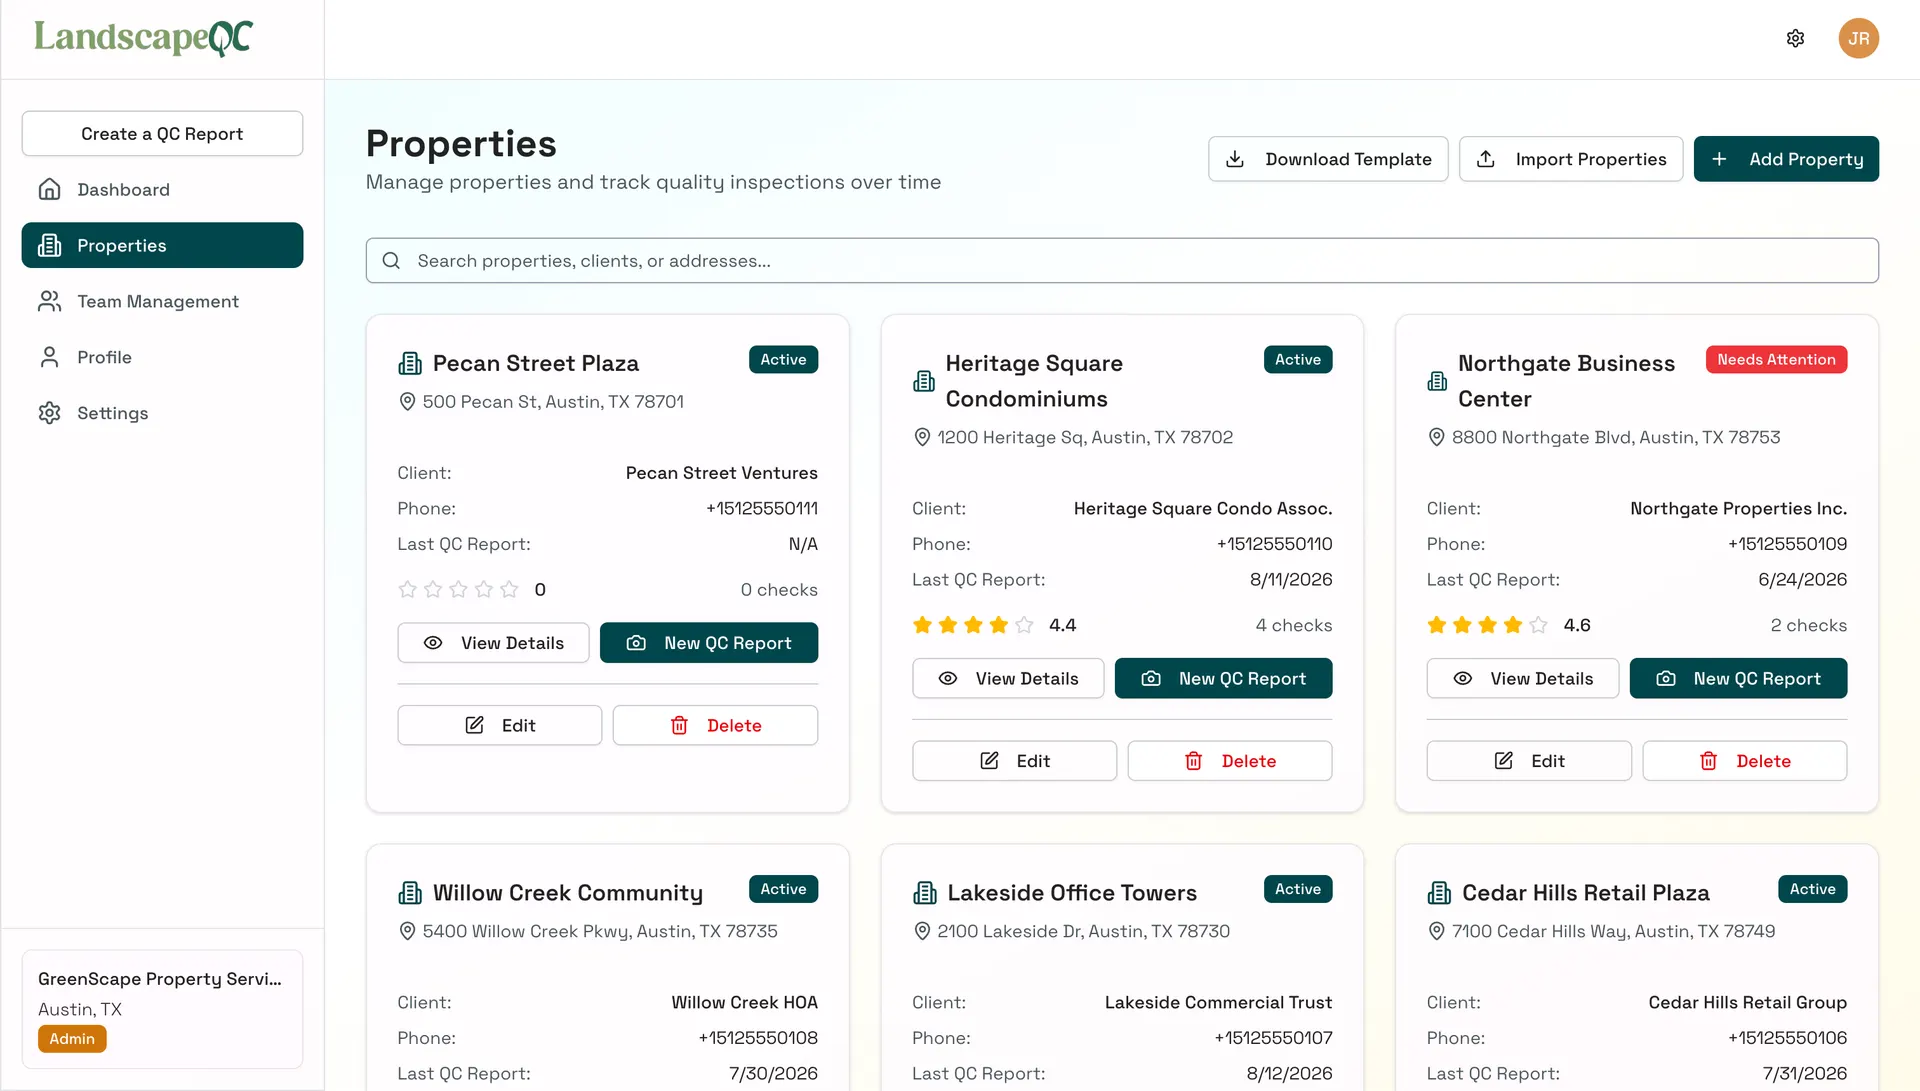Click the location pin for 7100 Cedar Hills Way
1920x1091 pixels.
1436,932
